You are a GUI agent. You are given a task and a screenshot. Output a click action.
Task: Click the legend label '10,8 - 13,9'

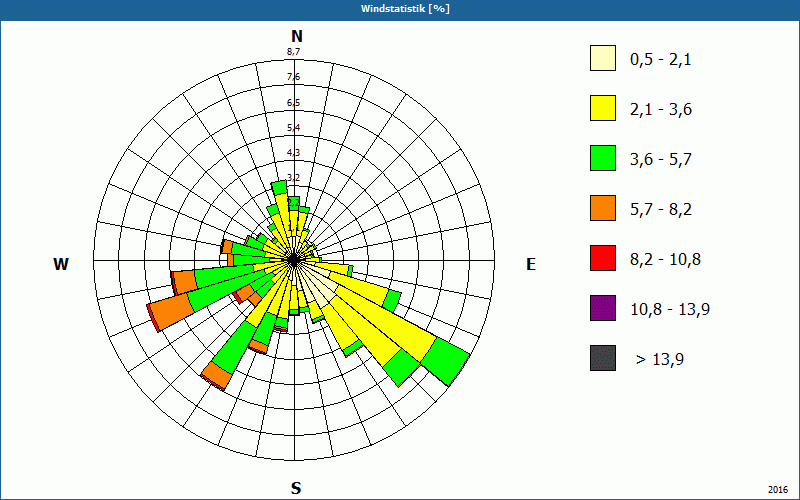coord(670,310)
